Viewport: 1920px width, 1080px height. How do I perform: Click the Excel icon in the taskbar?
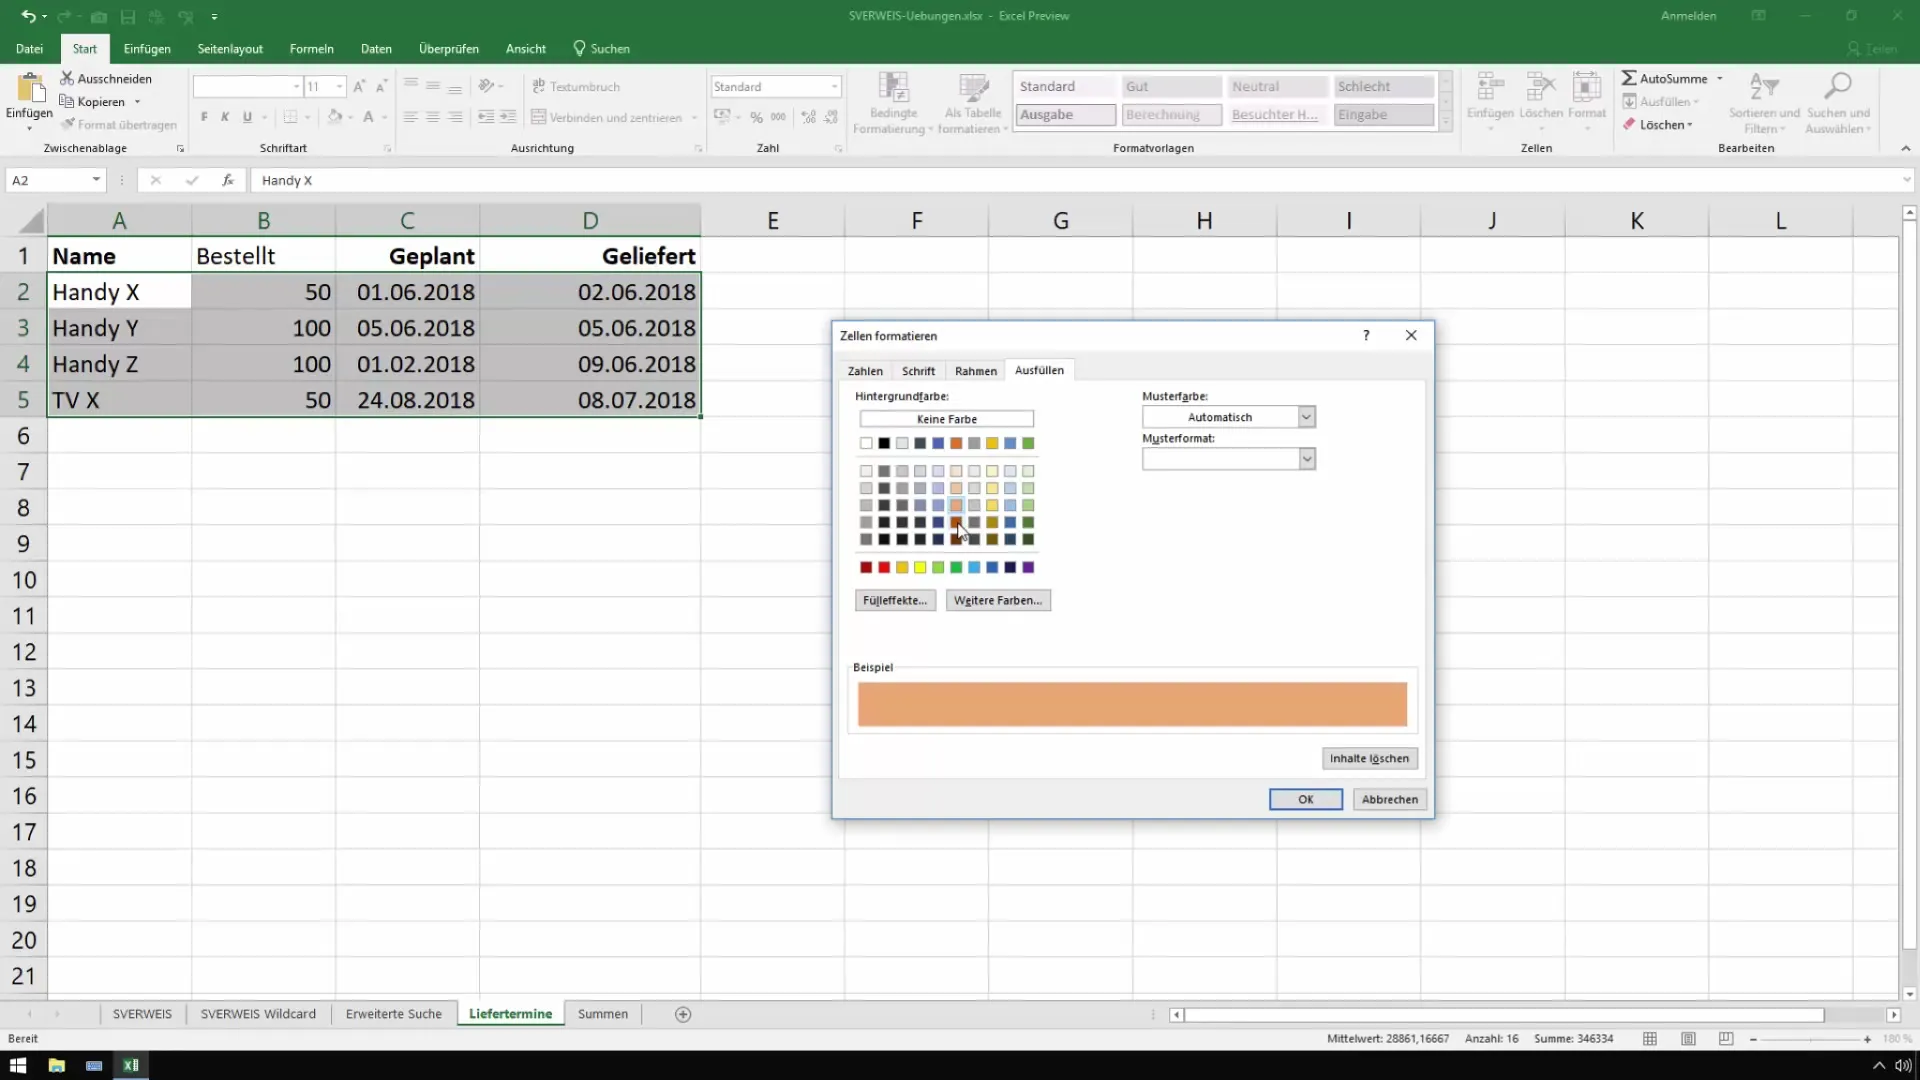click(x=131, y=1065)
